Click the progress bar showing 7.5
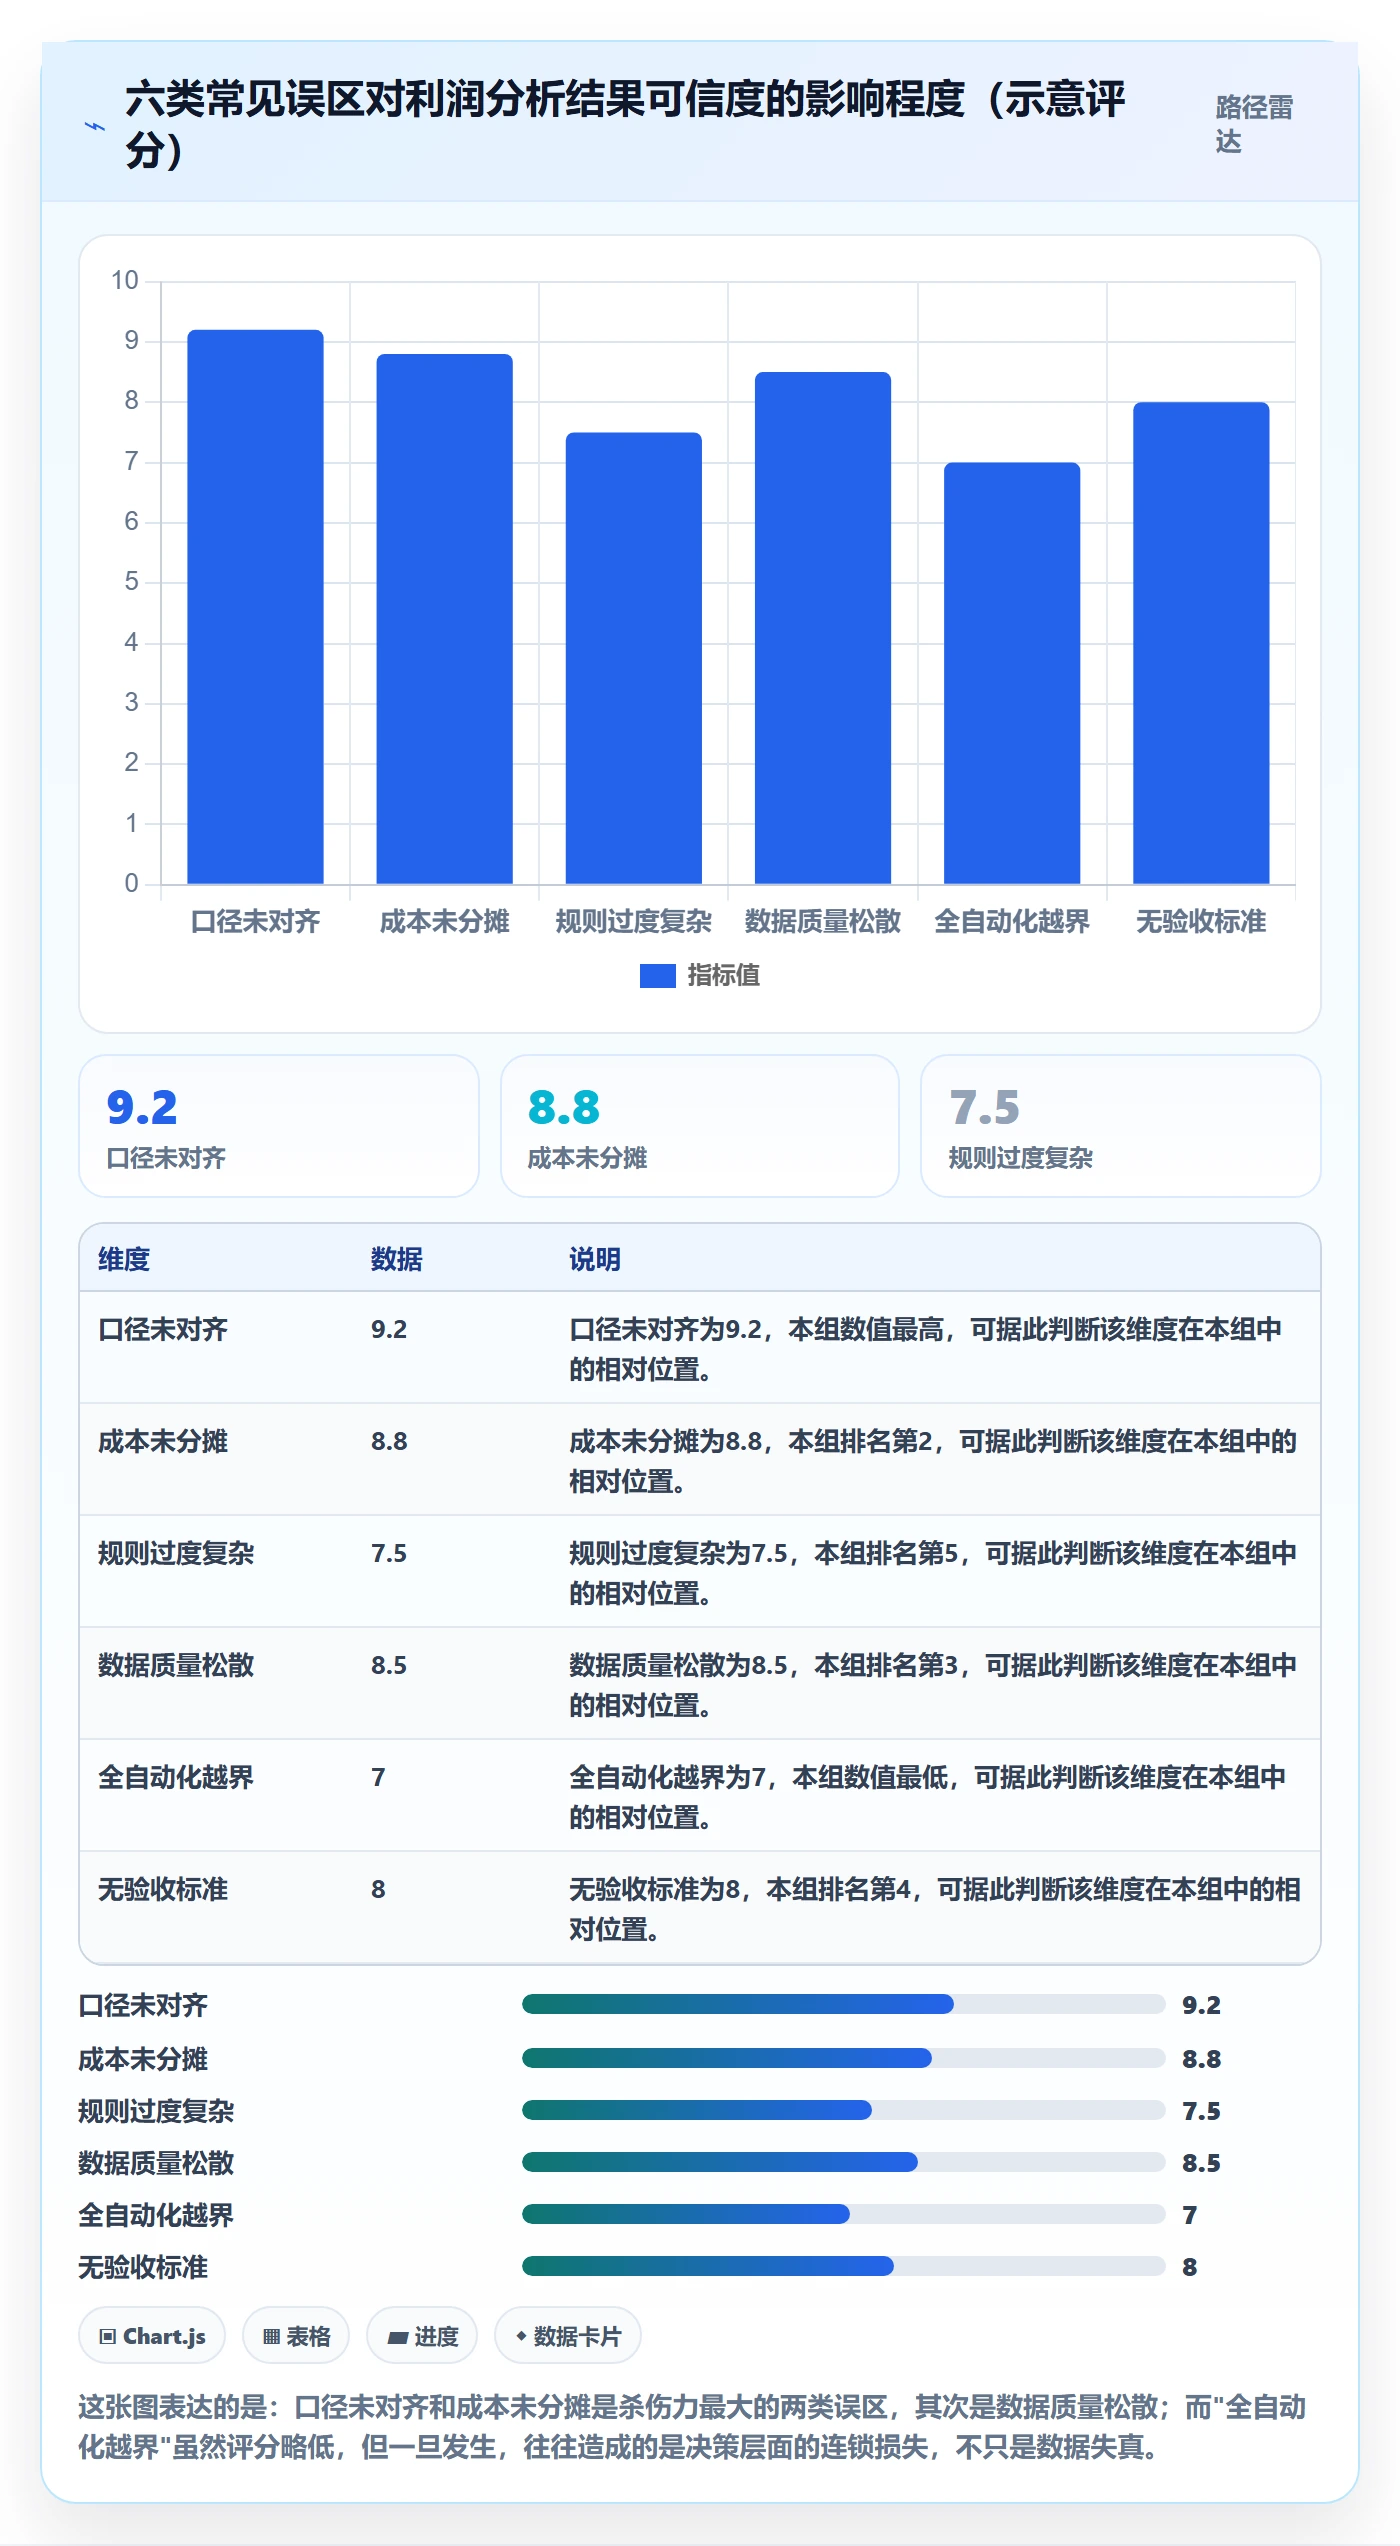The image size is (1400, 2546). [844, 2110]
